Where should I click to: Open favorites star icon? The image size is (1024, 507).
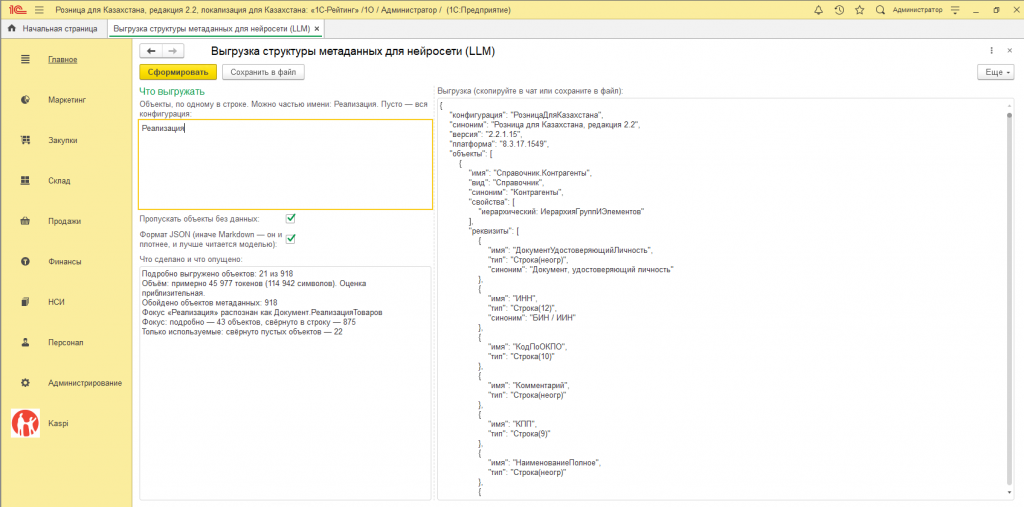(x=859, y=10)
